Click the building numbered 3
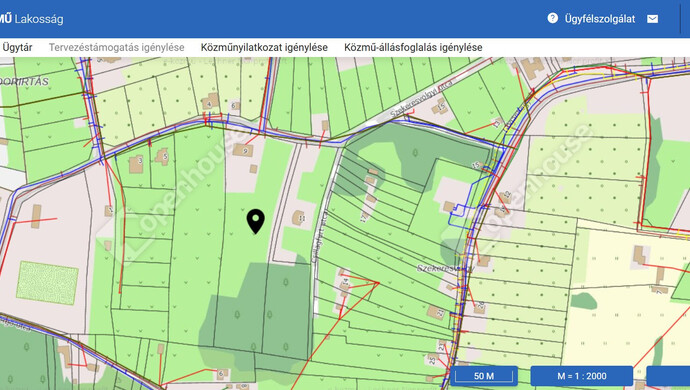This screenshot has height=390, width=690. 136,163
